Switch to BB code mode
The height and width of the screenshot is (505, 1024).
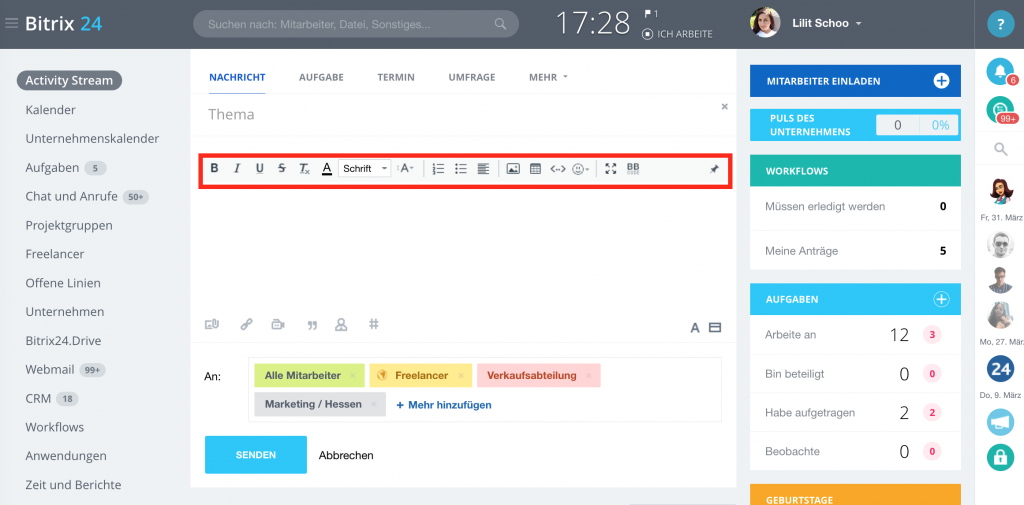(x=633, y=169)
